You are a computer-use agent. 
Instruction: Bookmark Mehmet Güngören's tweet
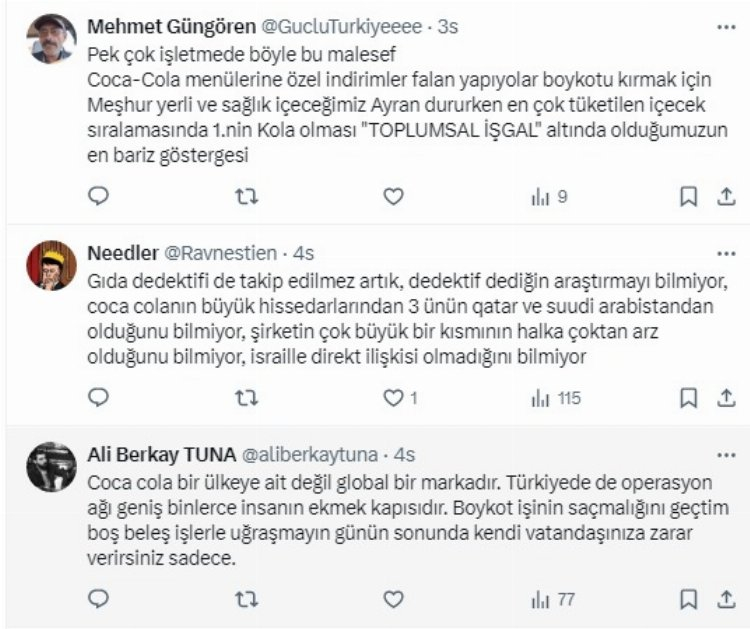point(689,197)
